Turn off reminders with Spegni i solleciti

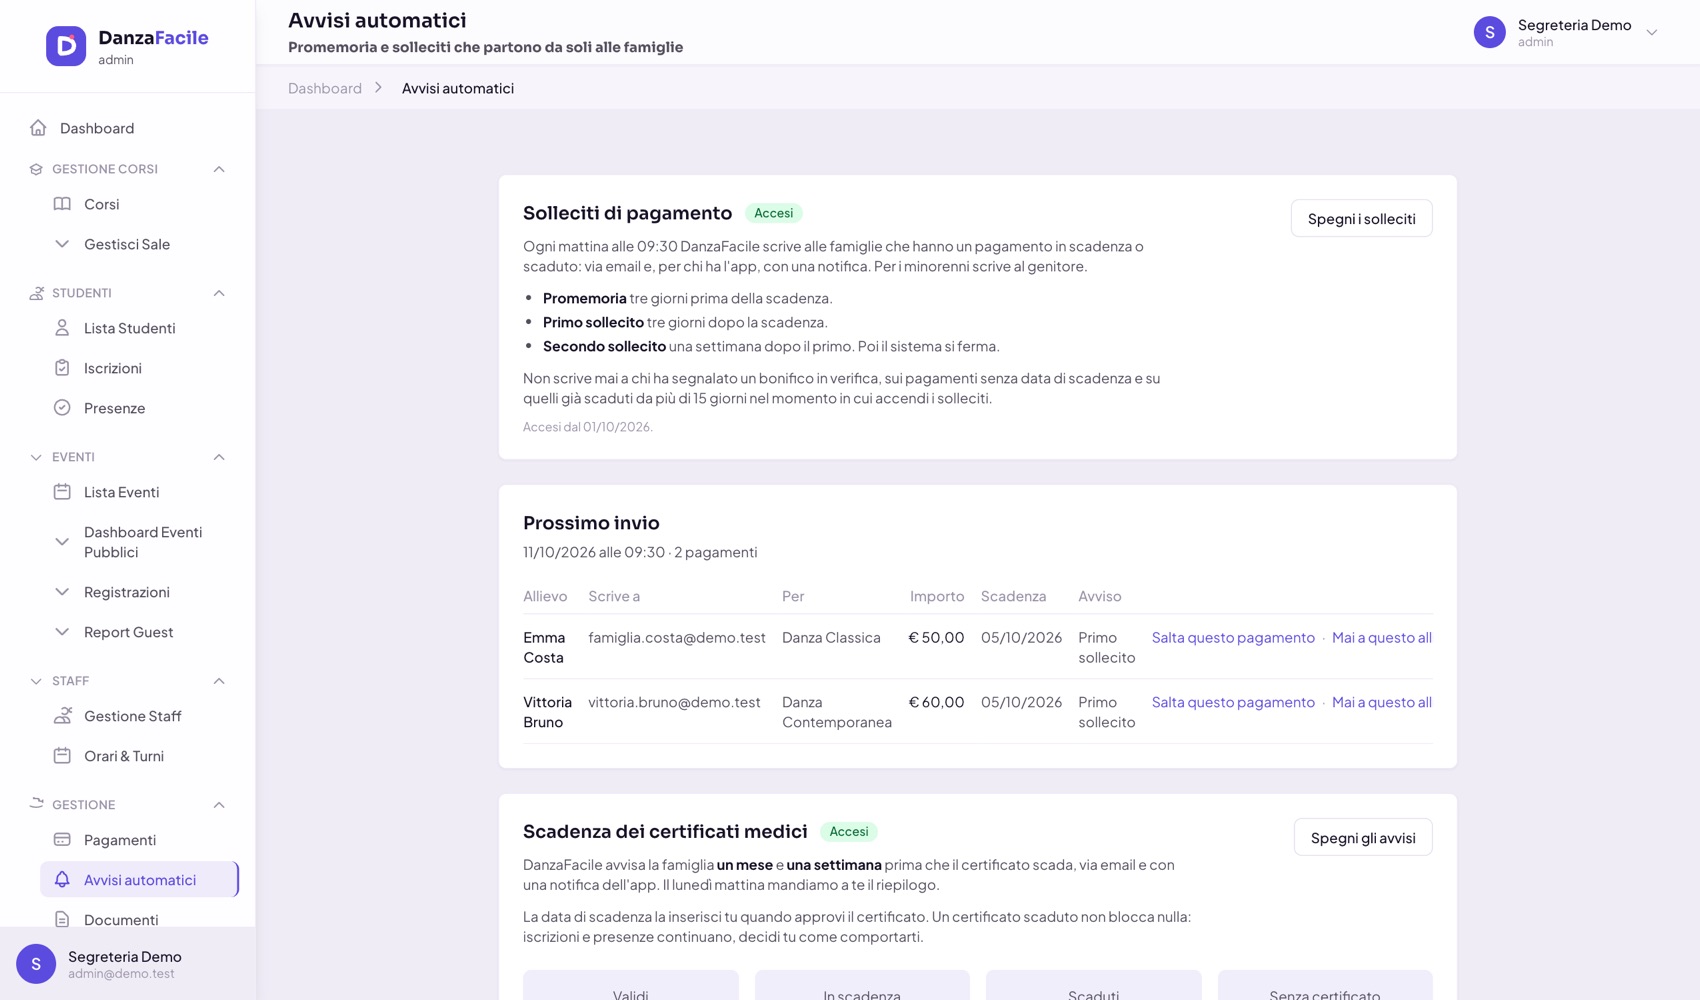click(x=1361, y=218)
